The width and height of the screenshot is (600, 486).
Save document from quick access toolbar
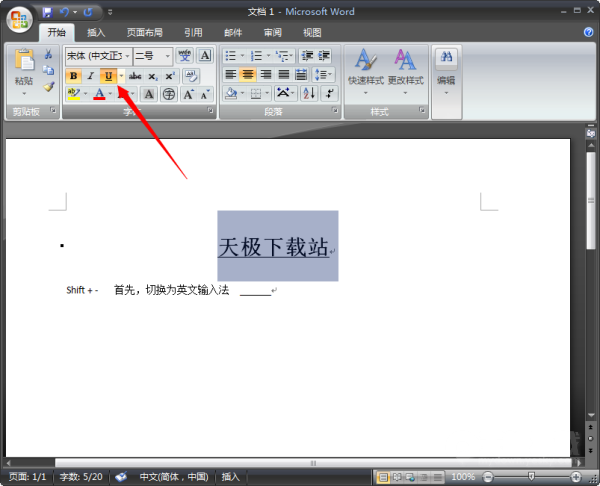point(47,13)
